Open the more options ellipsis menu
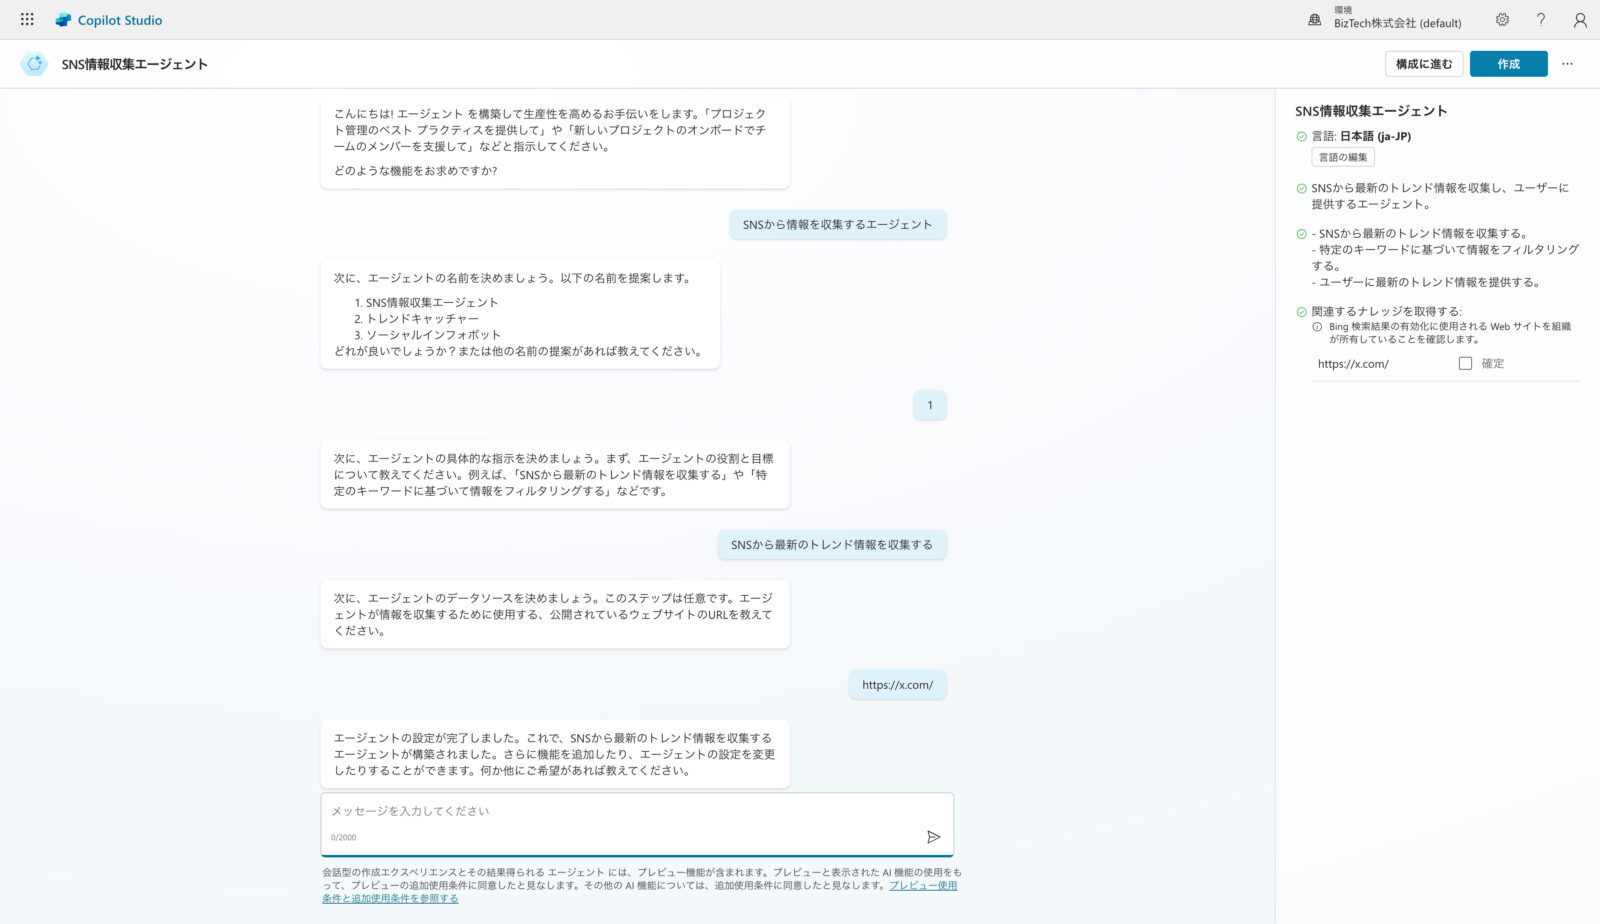 1567,64
